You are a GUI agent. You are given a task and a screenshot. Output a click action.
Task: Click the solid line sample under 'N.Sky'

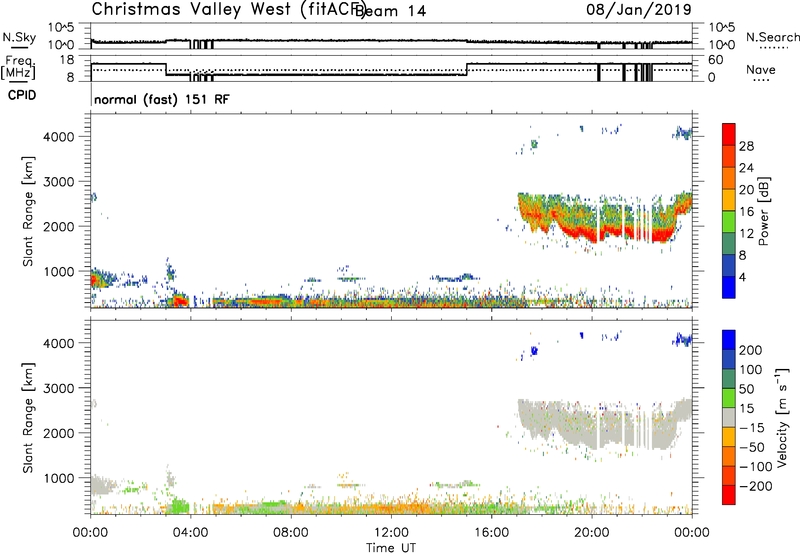pyautogui.click(x=19, y=47)
